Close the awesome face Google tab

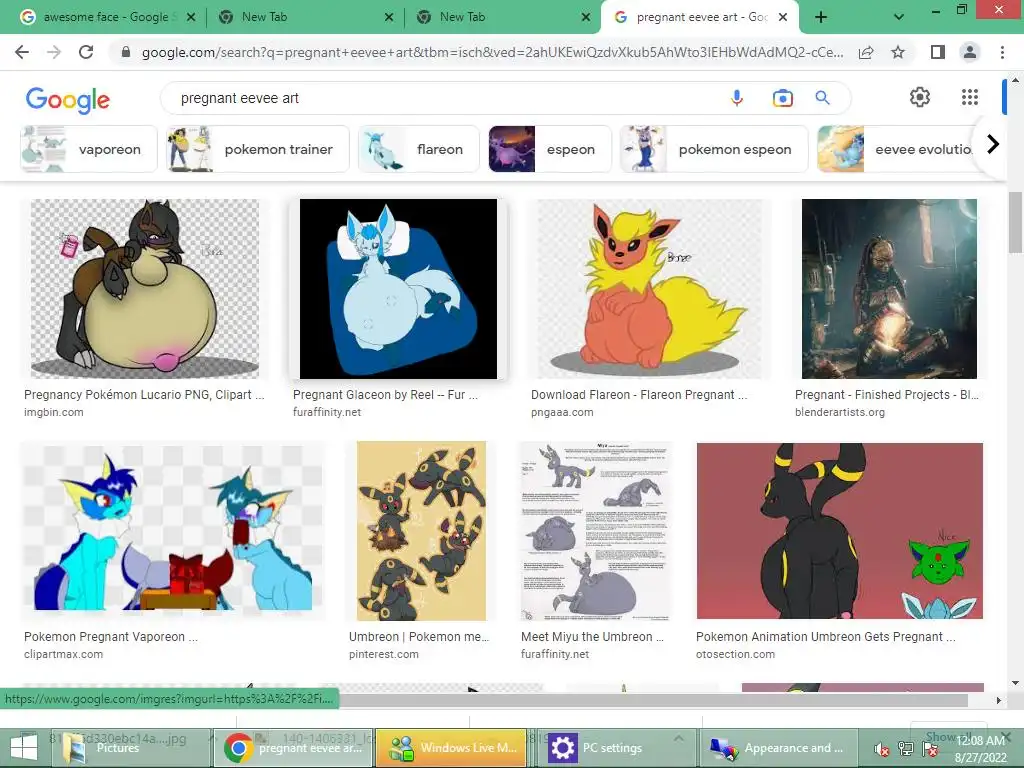point(191,18)
